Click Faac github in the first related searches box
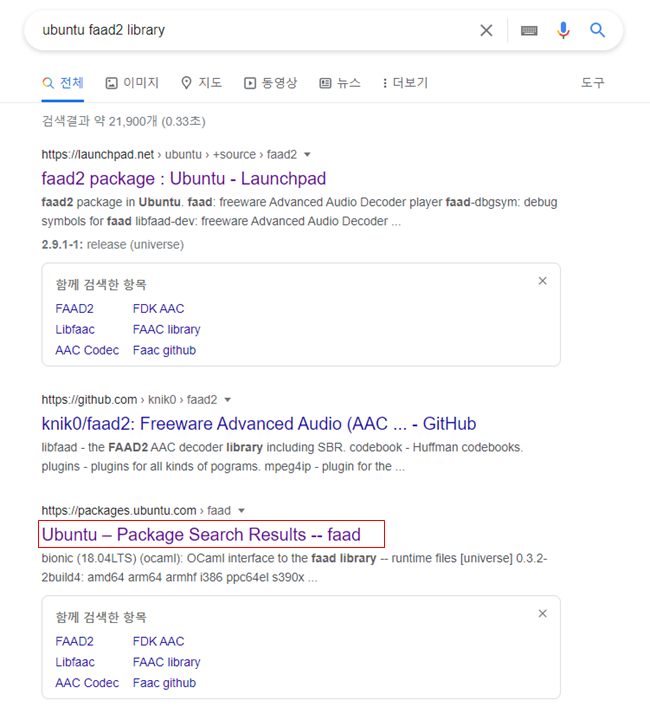This screenshot has height=720, width=650. click(164, 350)
